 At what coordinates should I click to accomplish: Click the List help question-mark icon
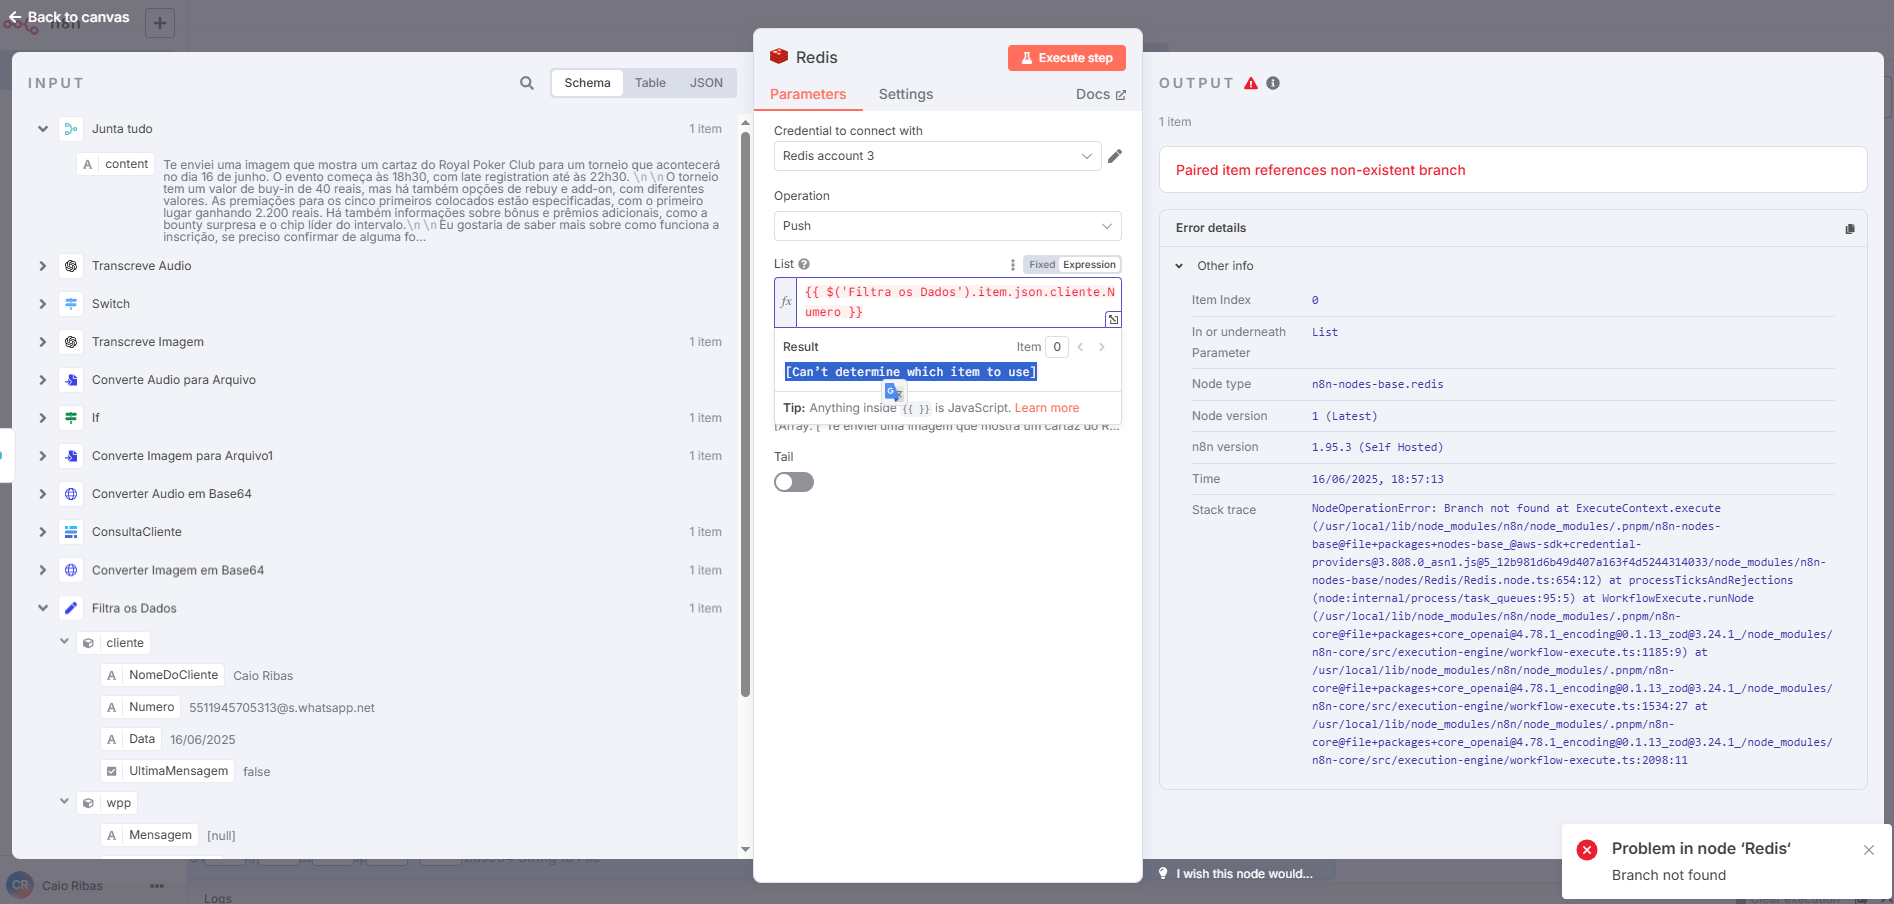[804, 264]
